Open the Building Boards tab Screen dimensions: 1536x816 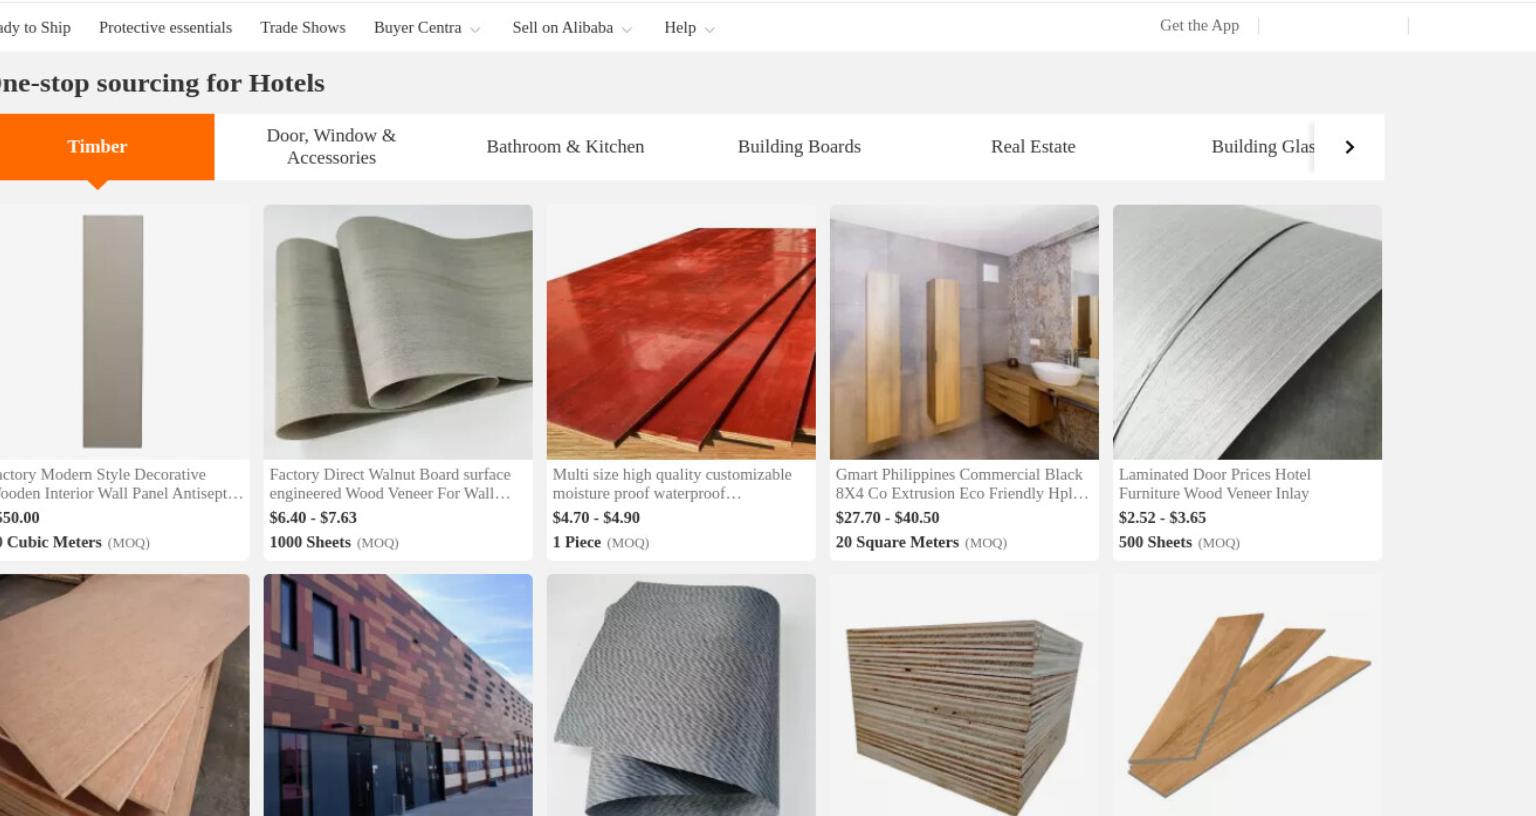799,147
